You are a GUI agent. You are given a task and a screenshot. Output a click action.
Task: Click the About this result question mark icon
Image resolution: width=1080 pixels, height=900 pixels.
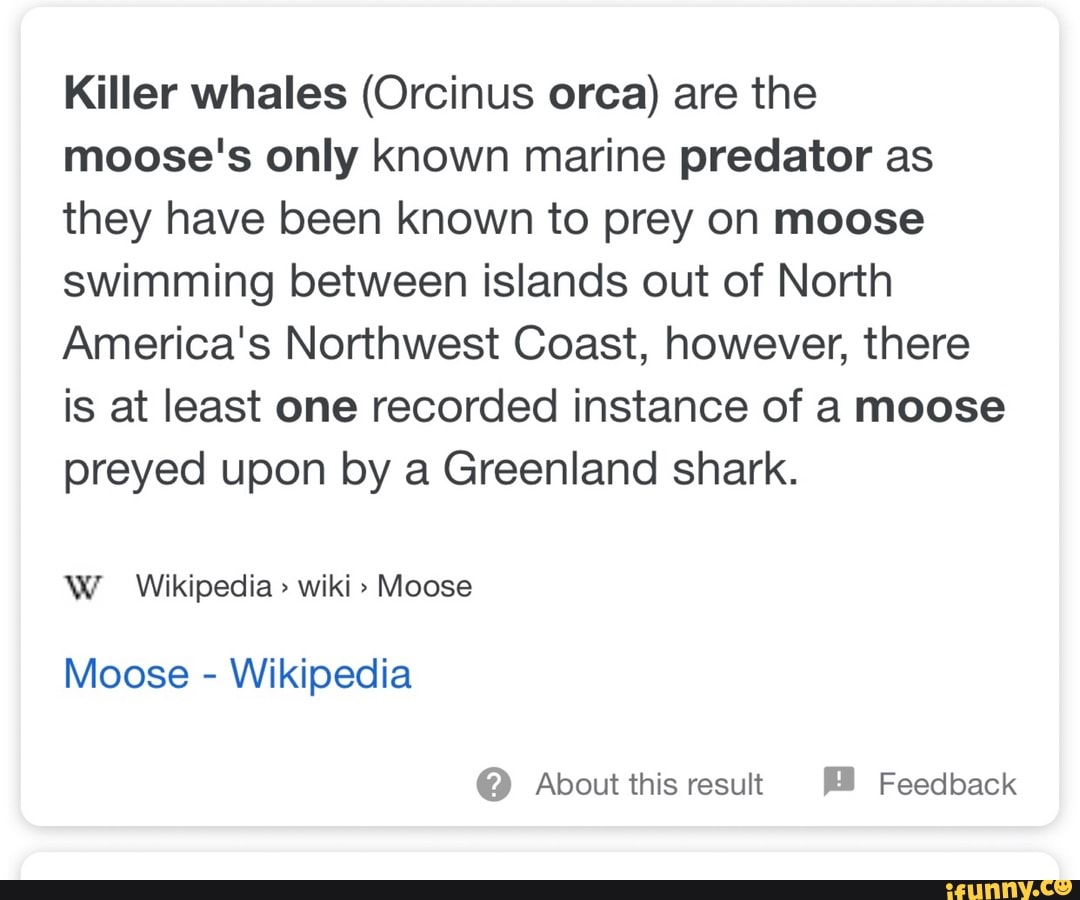493,785
